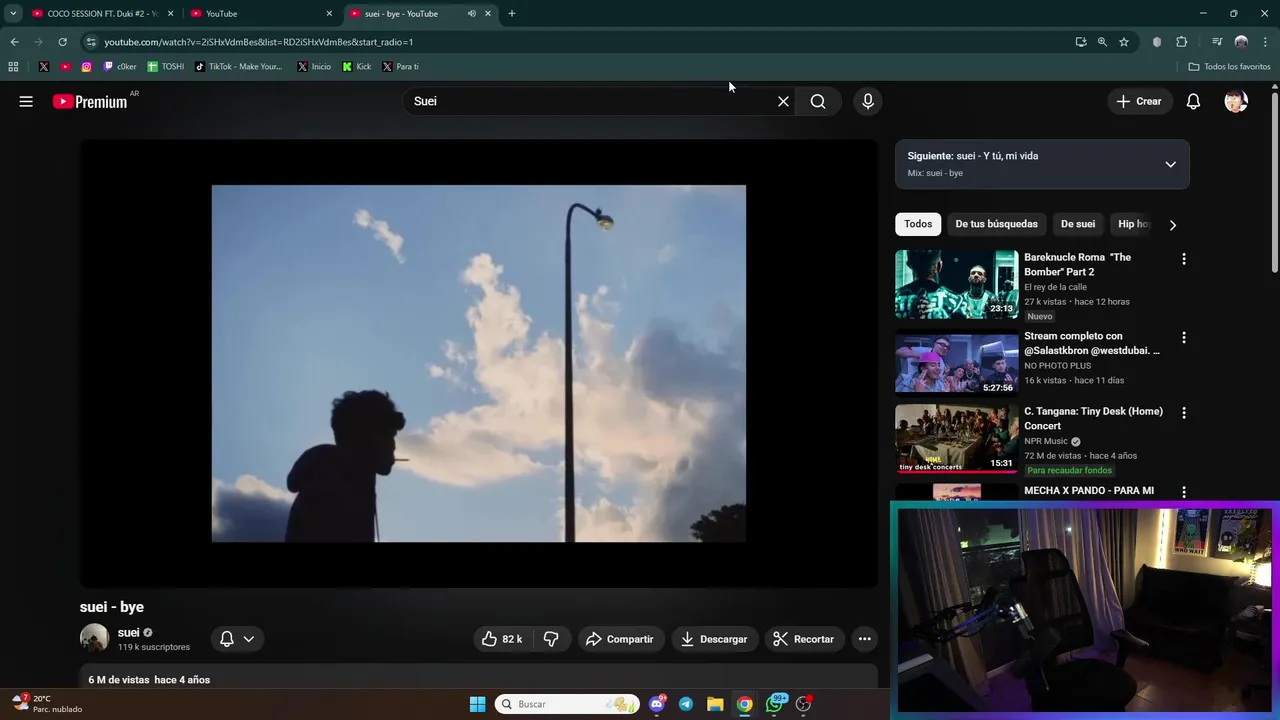Open more actions under the video
Image resolution: width=1280 pixels, height=720 pixels.
click(864, 639)
